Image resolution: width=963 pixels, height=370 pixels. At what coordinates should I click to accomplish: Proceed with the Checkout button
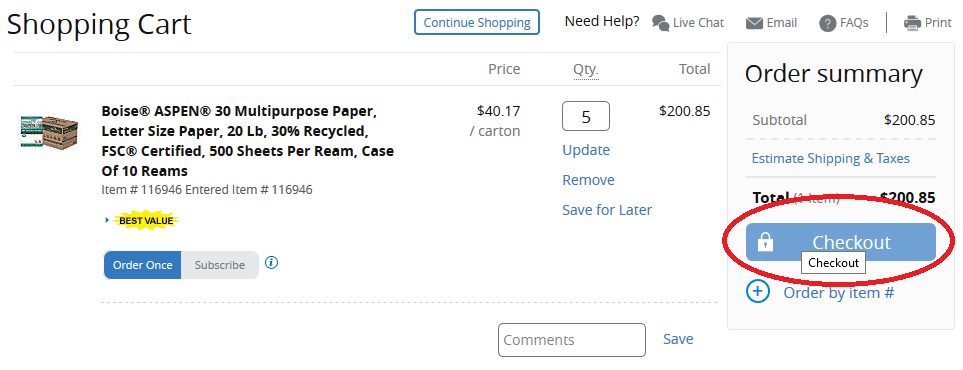[x=840, y=242]
